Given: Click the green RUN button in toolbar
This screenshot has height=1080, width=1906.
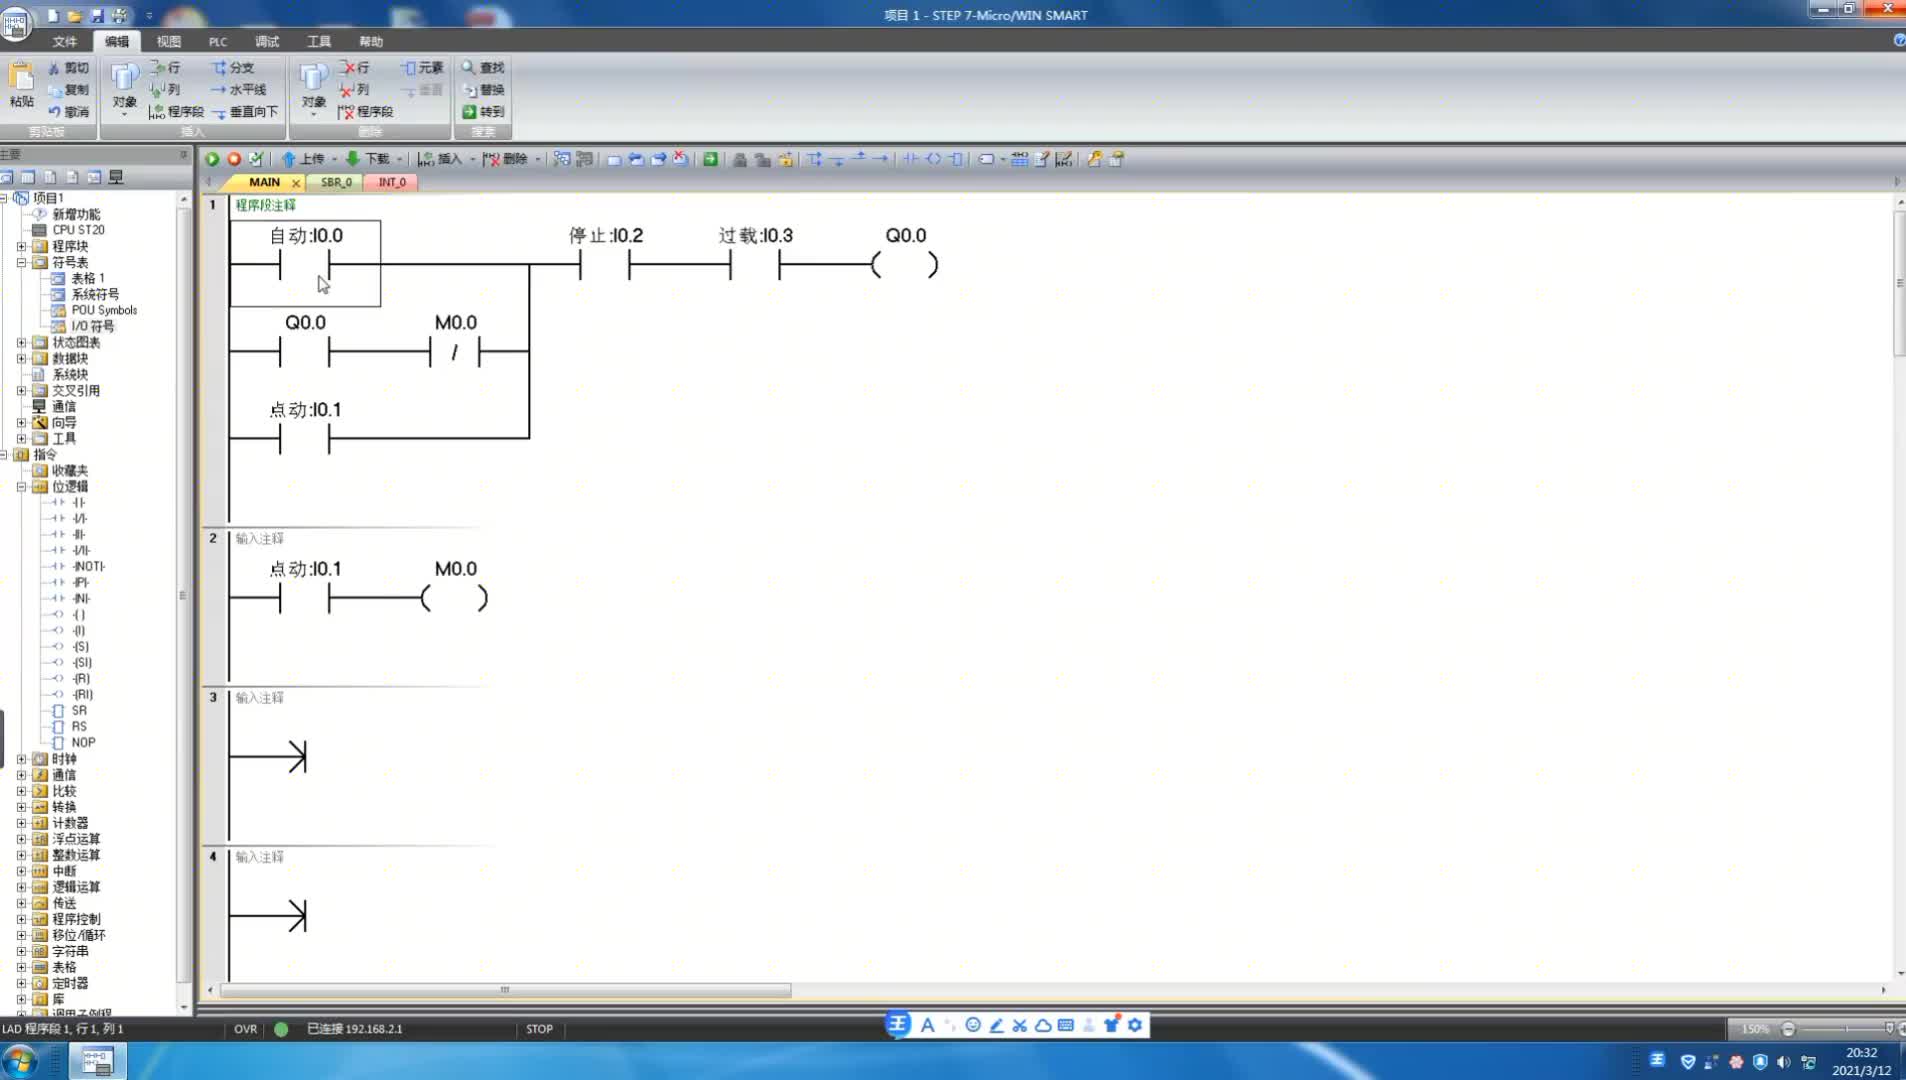Looking at the screenshot, I should (212, 159).
